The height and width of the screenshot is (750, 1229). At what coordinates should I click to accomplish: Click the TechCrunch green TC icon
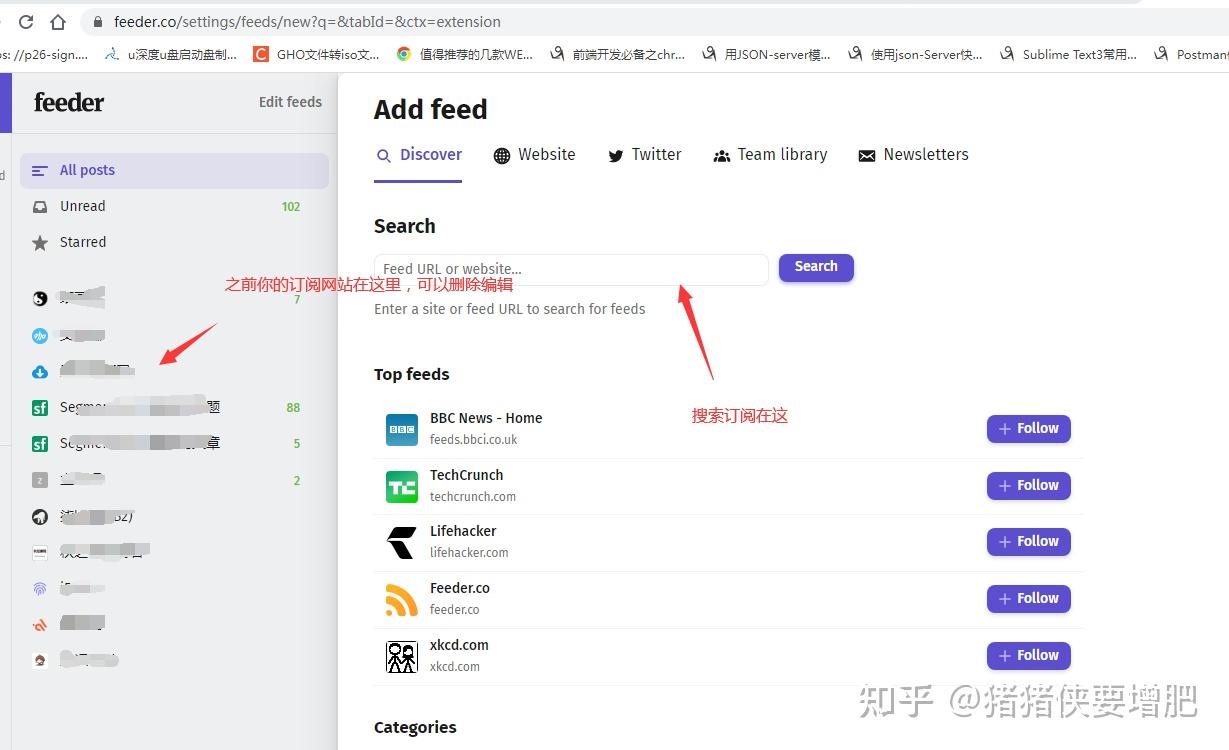tap(401, 485)
